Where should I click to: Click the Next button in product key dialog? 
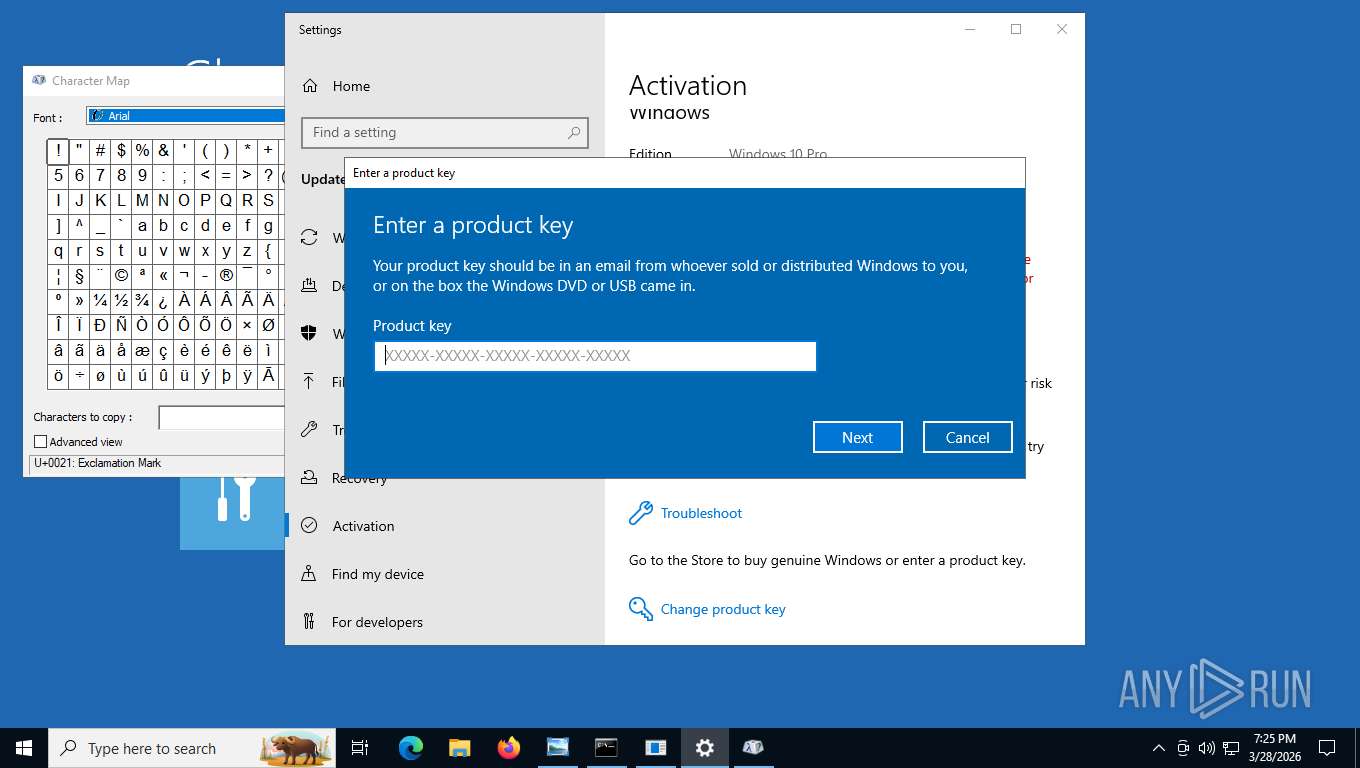[858, 437]
